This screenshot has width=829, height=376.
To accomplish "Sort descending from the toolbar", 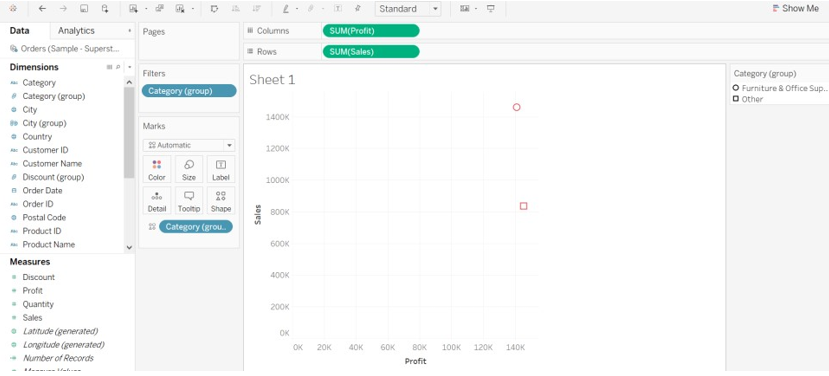I will (x=256, y=8).
